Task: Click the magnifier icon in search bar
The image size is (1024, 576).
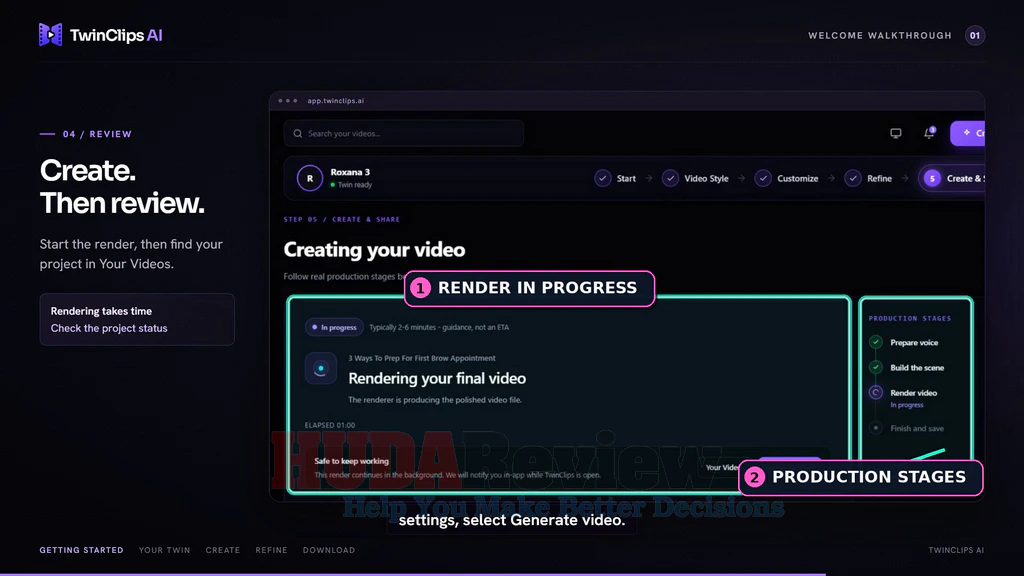Action: [x=298, y=133]
